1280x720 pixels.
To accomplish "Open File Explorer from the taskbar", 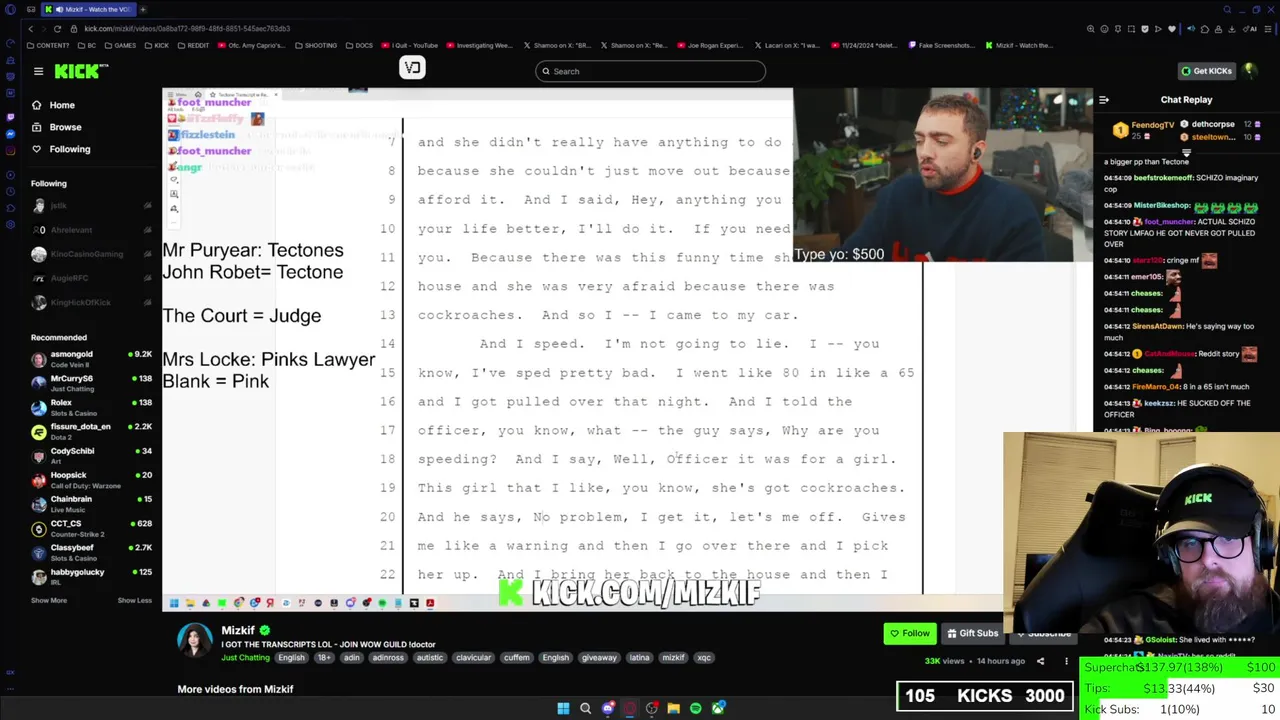I will [x=674, y=708].
